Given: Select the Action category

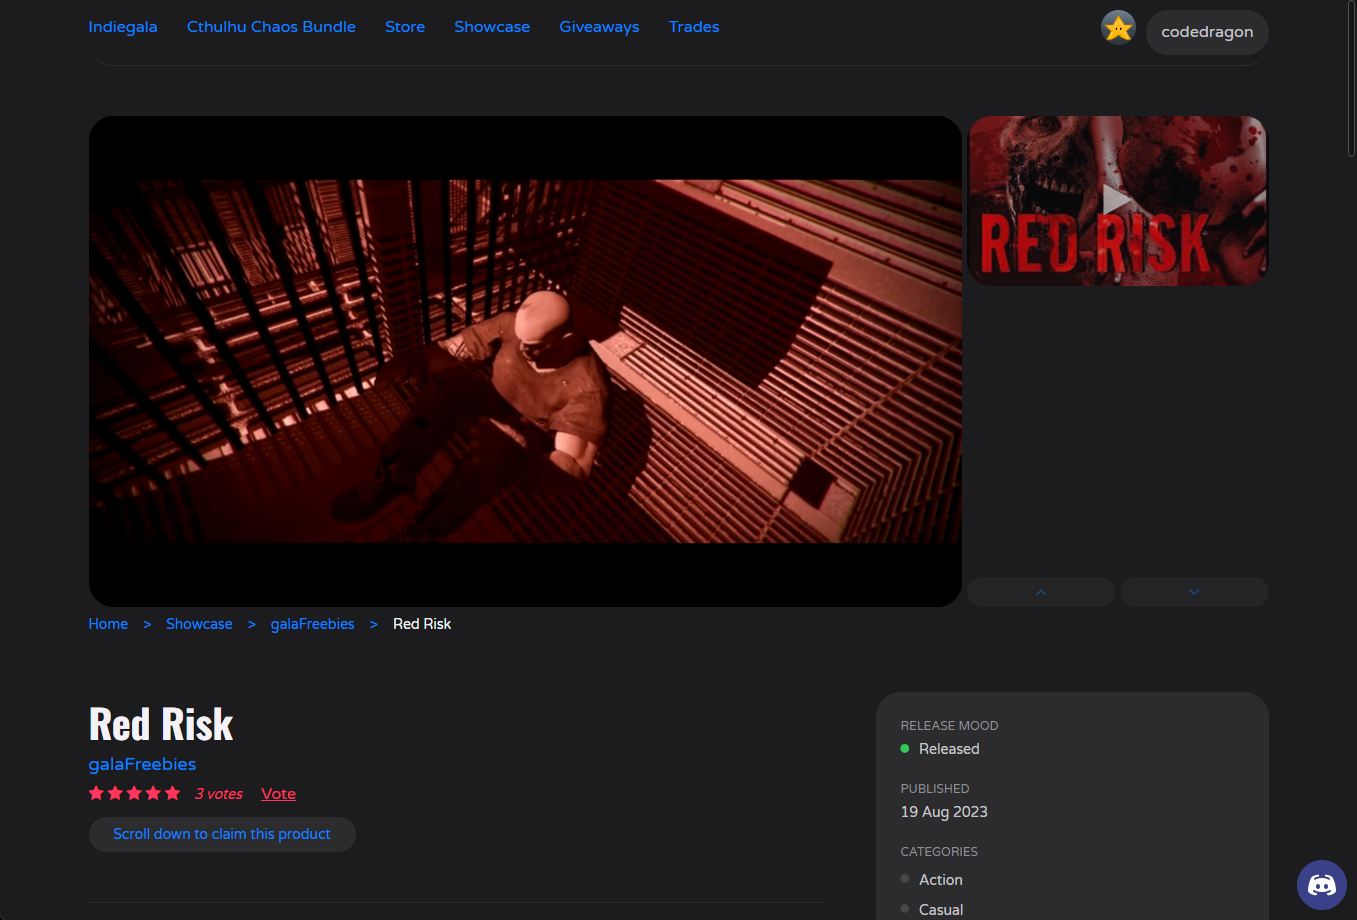Looking at the screenshot, I should 941,880.
